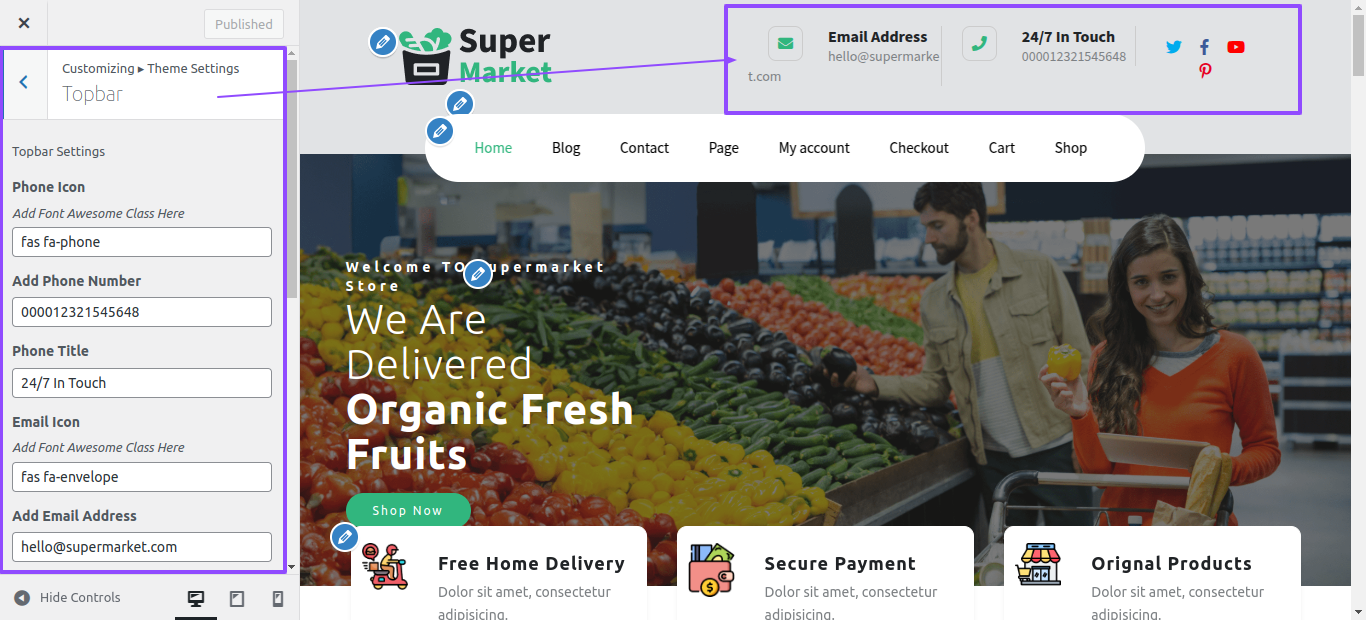Viewport: 1366px width, 620px height.
Task: Click the edit pencil next to the navigation menu
Action: point(440,131)
